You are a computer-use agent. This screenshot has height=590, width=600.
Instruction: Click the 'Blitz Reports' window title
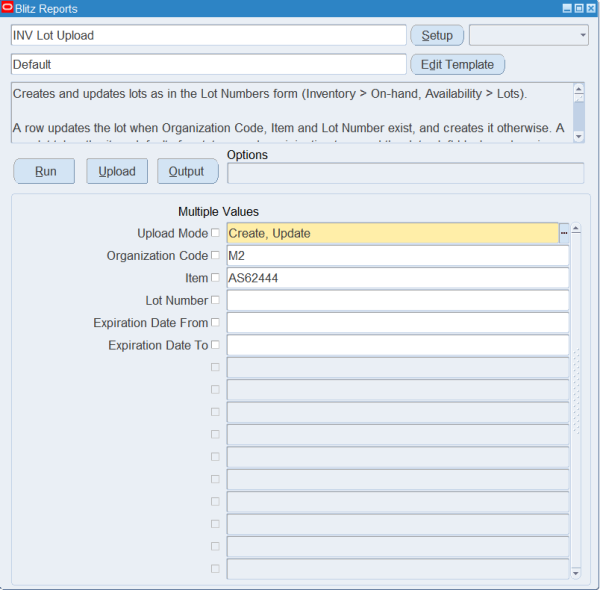click(x=46, y=9)
